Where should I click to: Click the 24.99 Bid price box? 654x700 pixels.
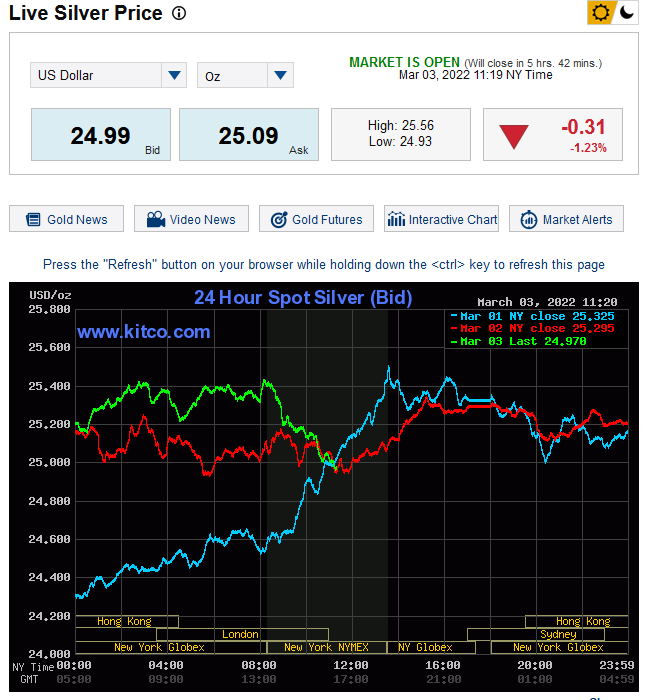pyautogui.click(x=101, y=134)
